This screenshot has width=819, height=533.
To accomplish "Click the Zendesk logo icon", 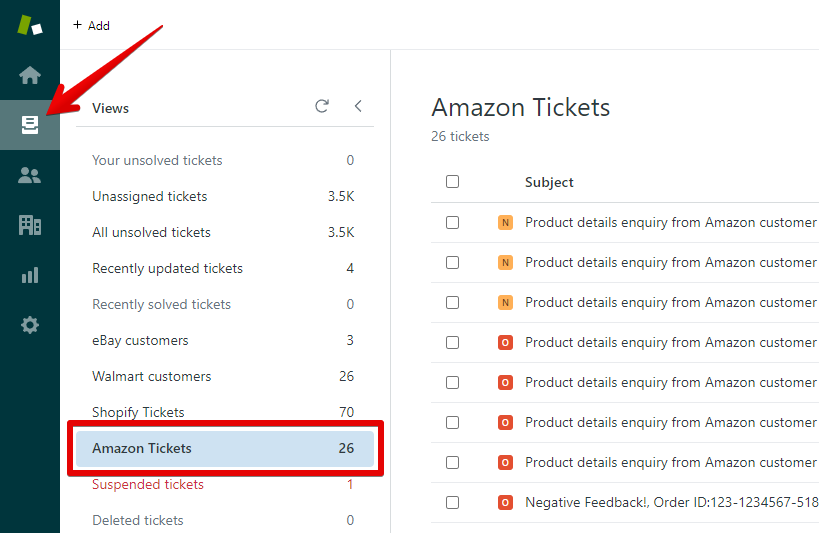I will [x=30, y=25].
